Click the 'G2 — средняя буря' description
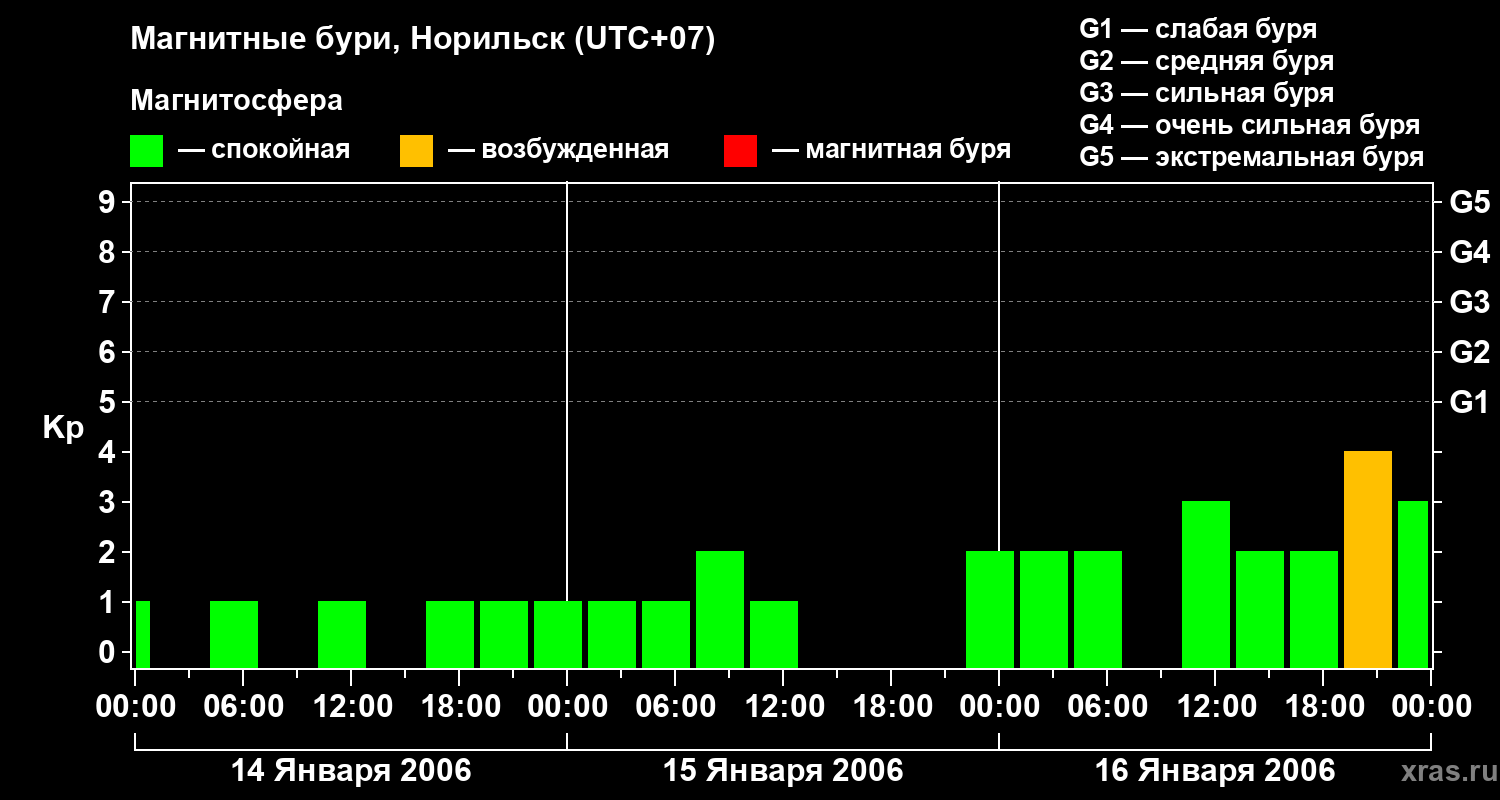 pos(1207,61)
